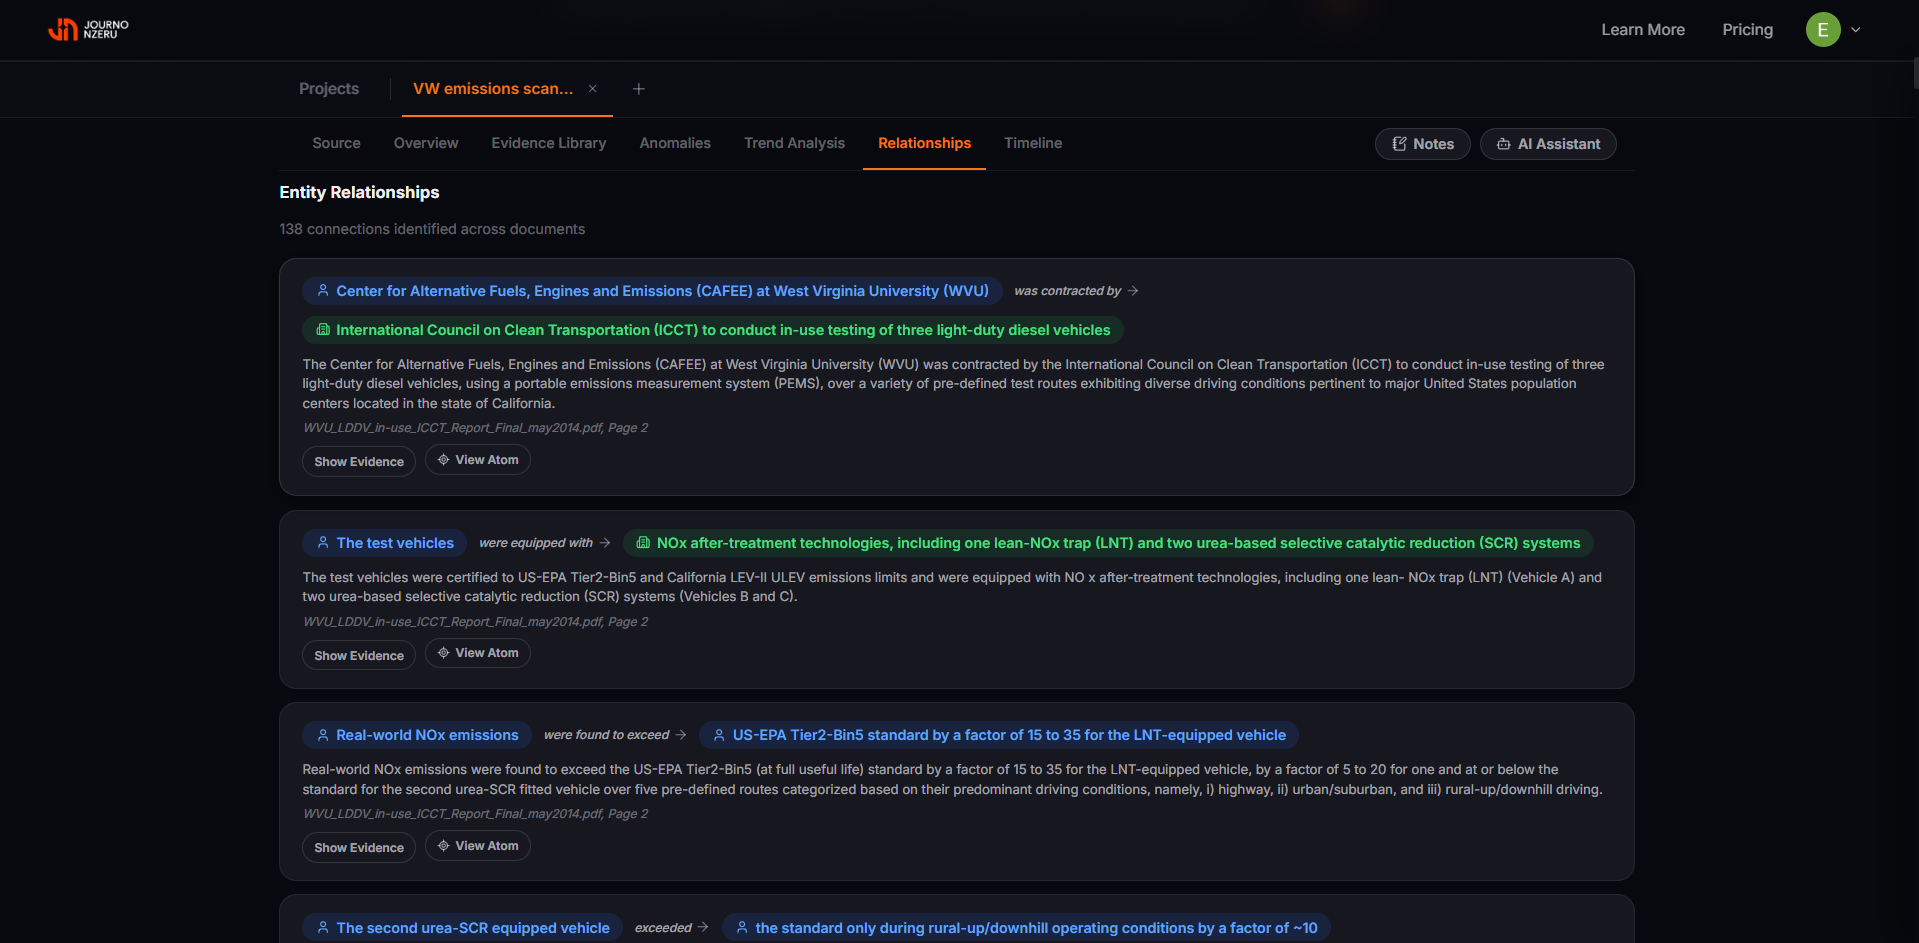This screenshot has height=943, width=1919.
Task: View Atom for Real-world NOx emissions relationship
Action: click(x=478, y=846)
